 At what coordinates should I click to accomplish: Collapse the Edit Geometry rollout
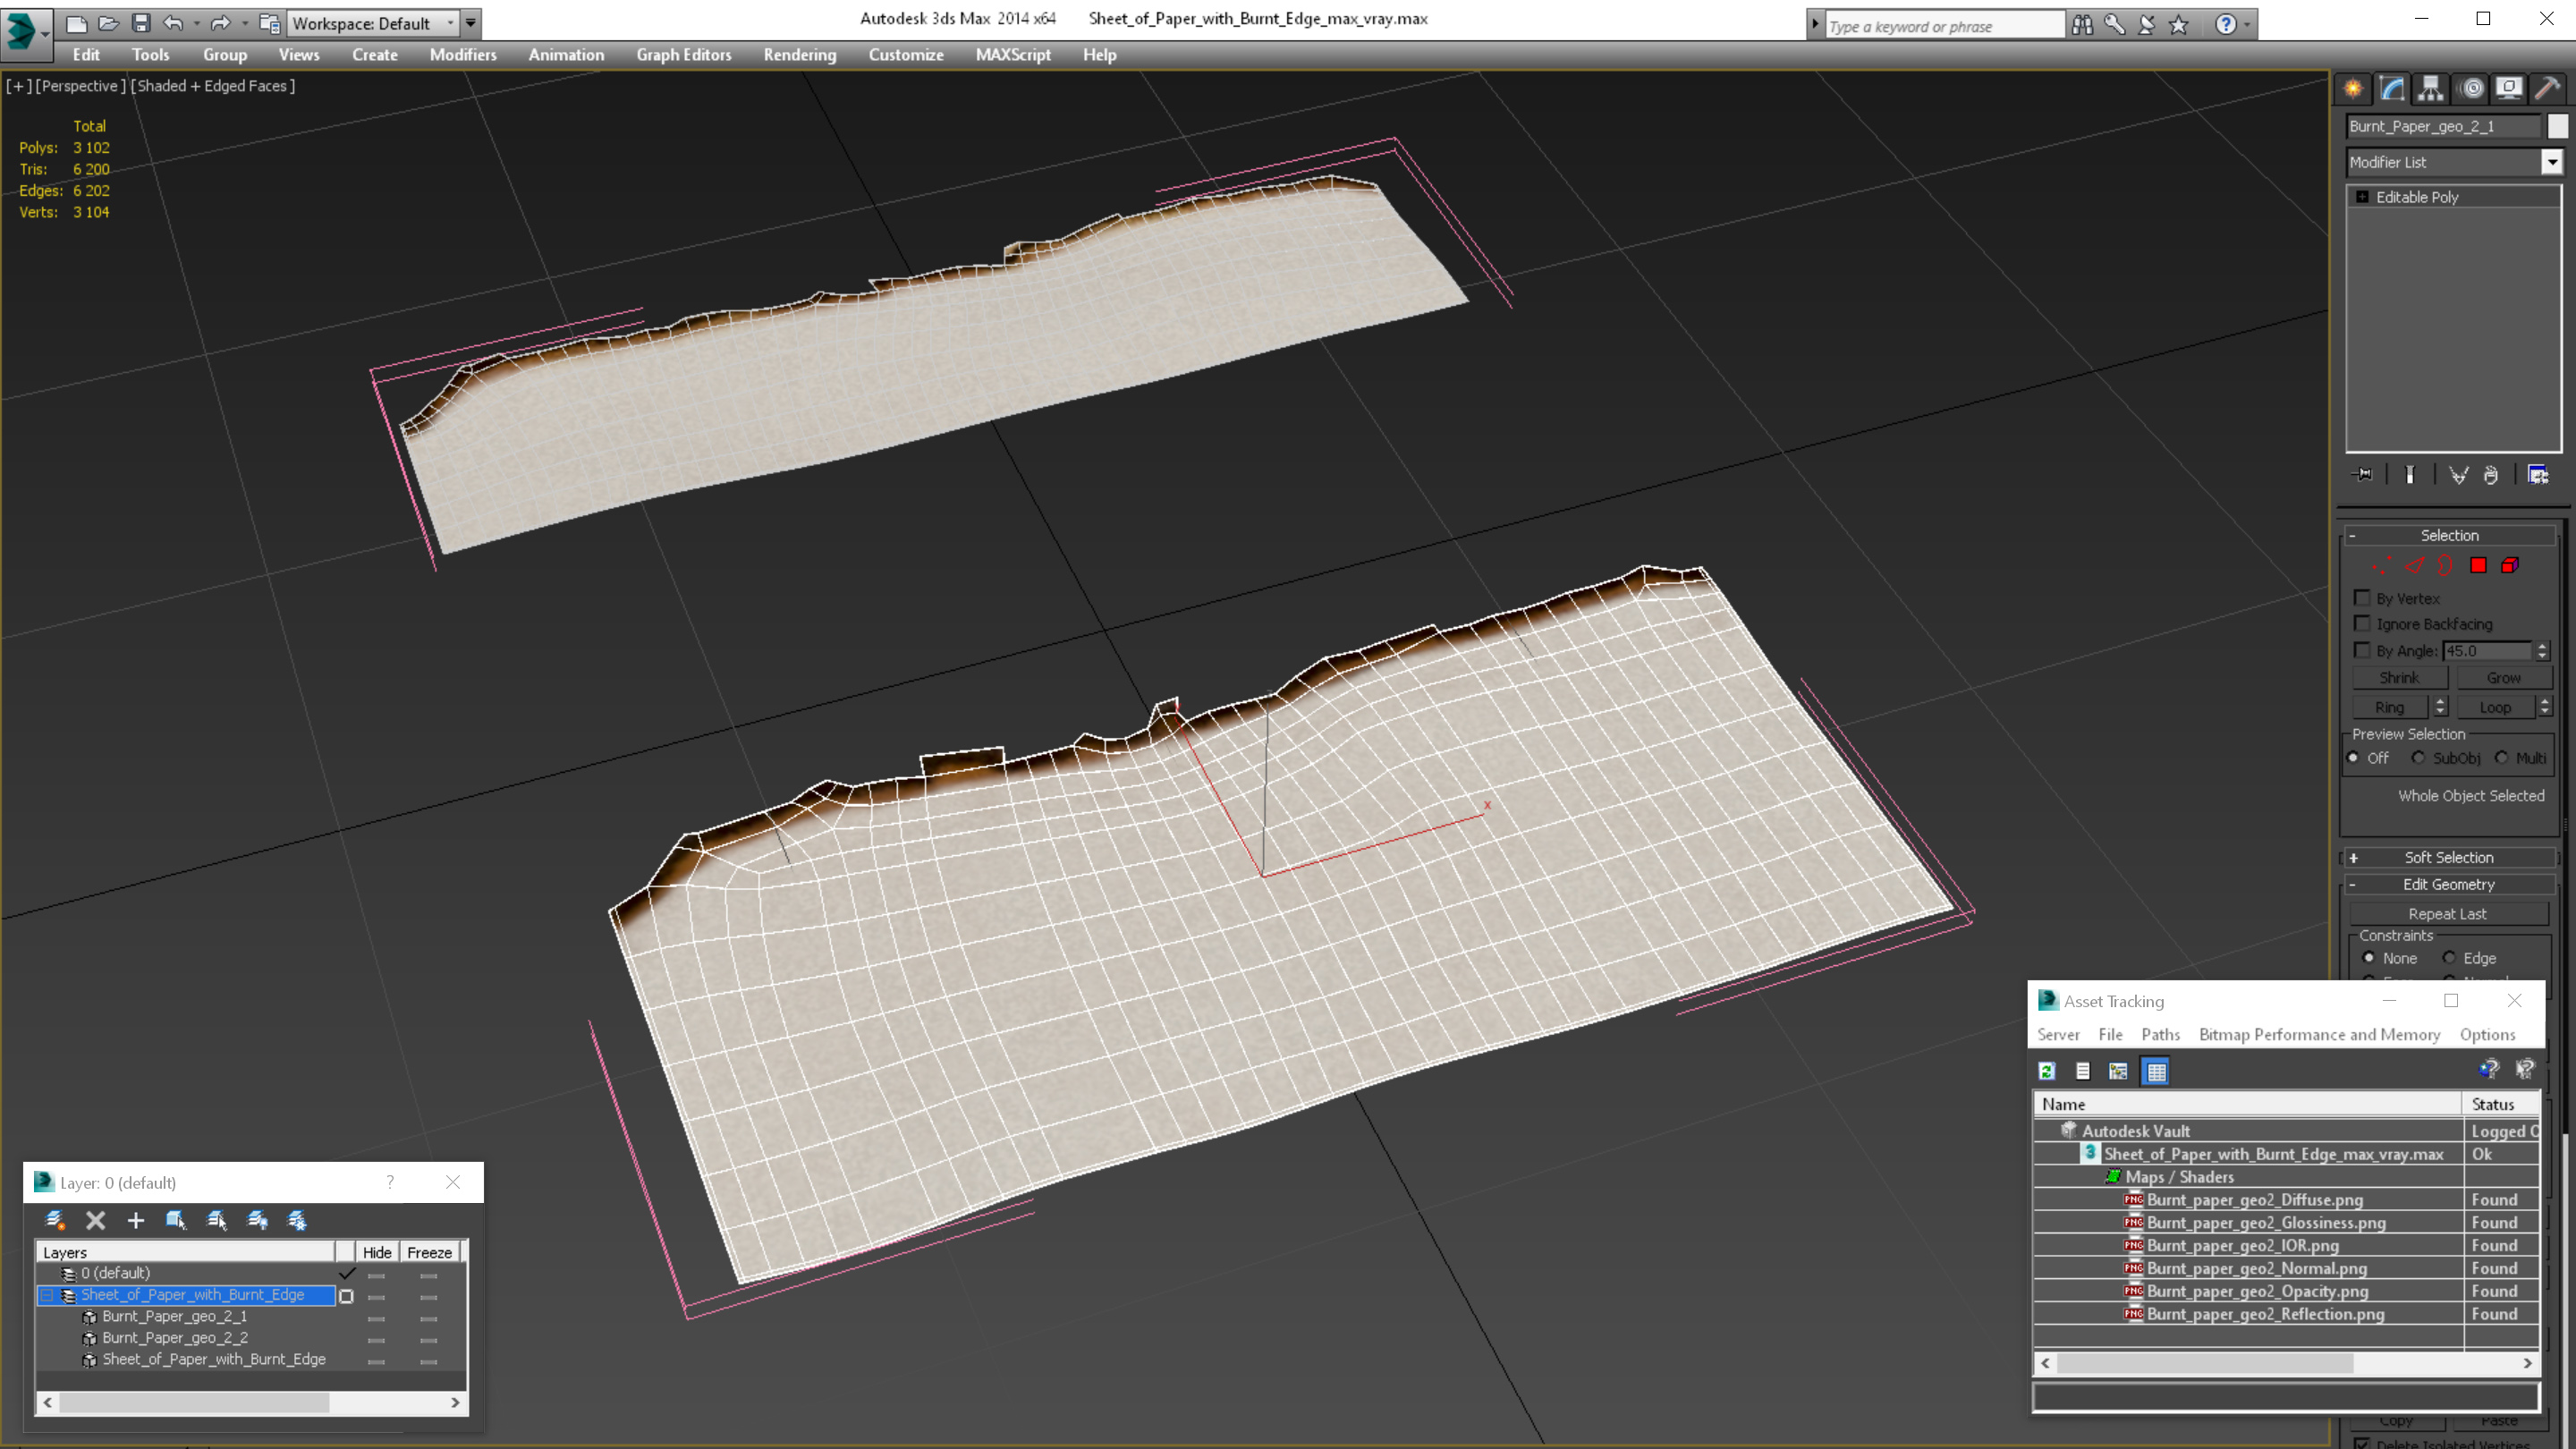[2448, 884]
